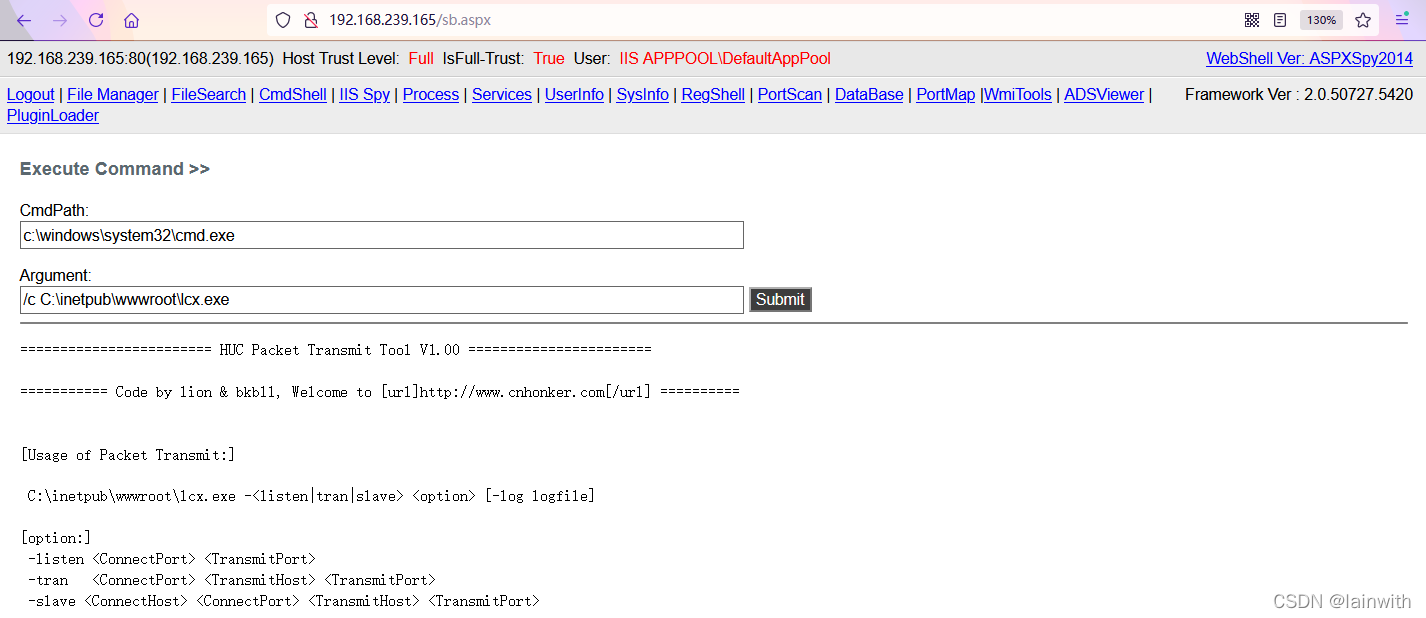Select the 'Code by lion & bkbll' line

tap(380, 392)
